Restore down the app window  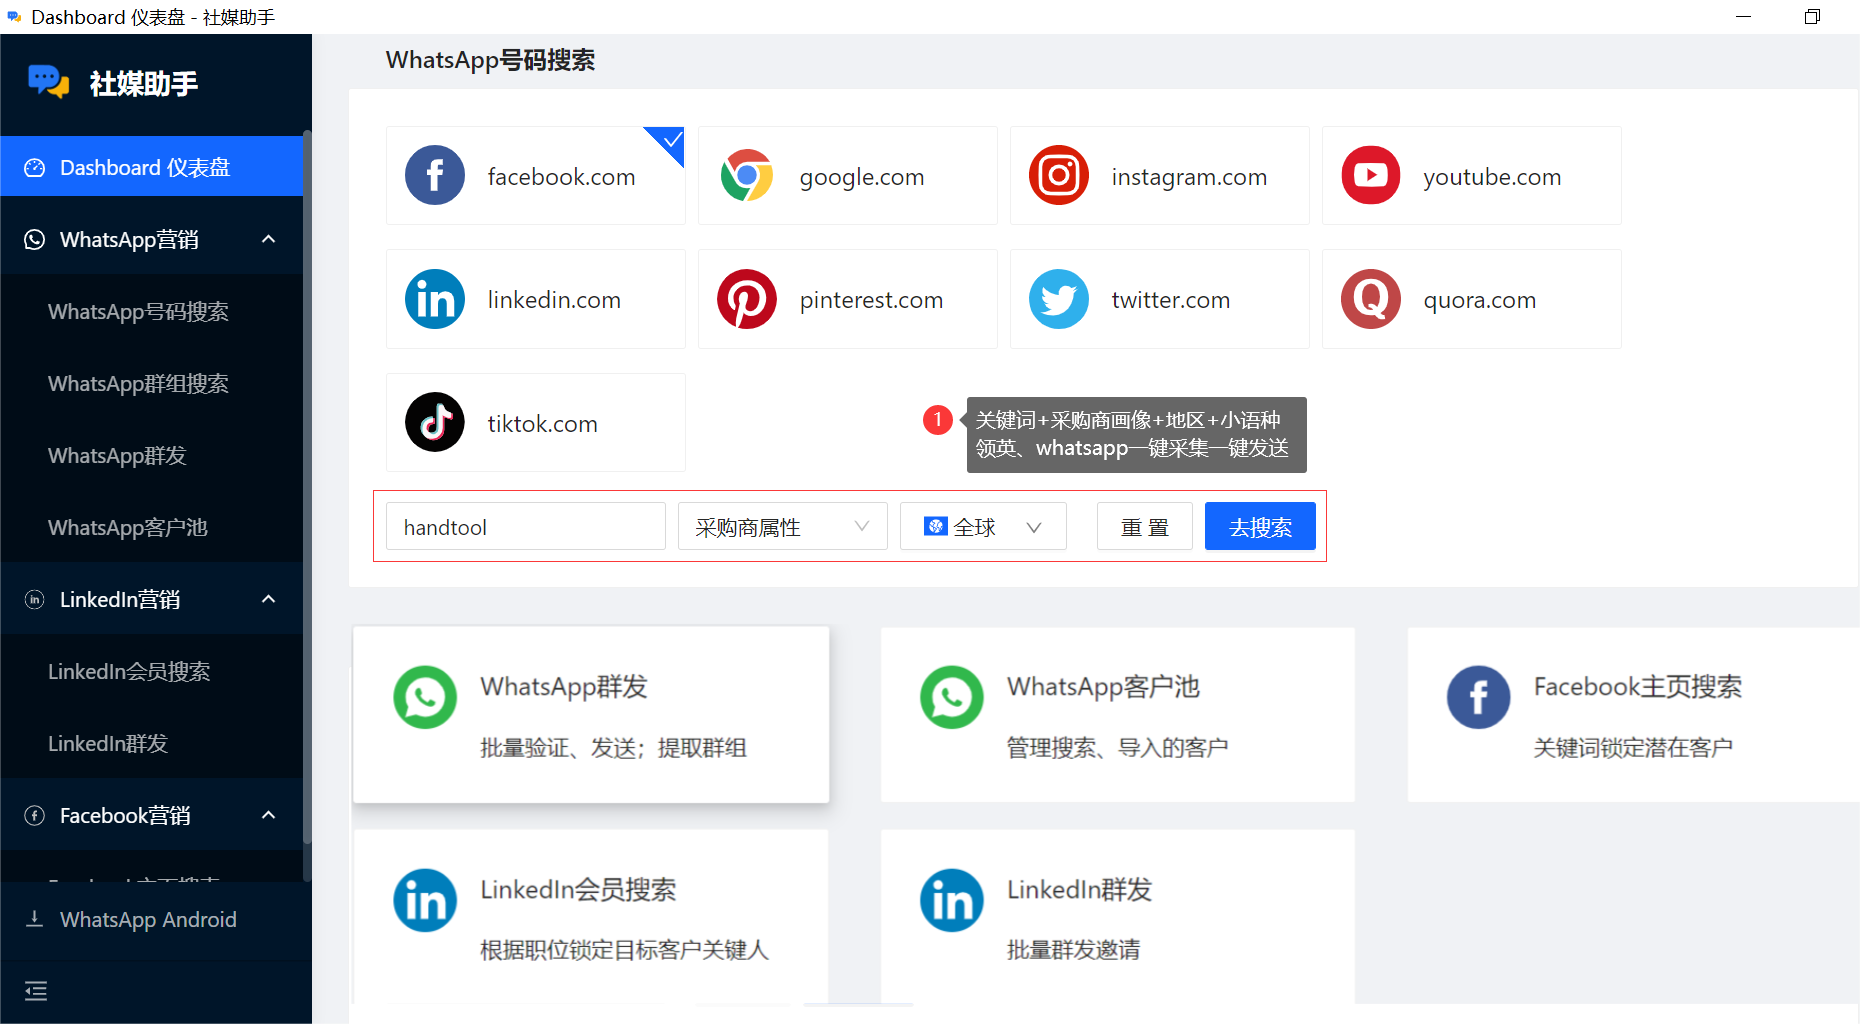click(x=1812, y=17)
